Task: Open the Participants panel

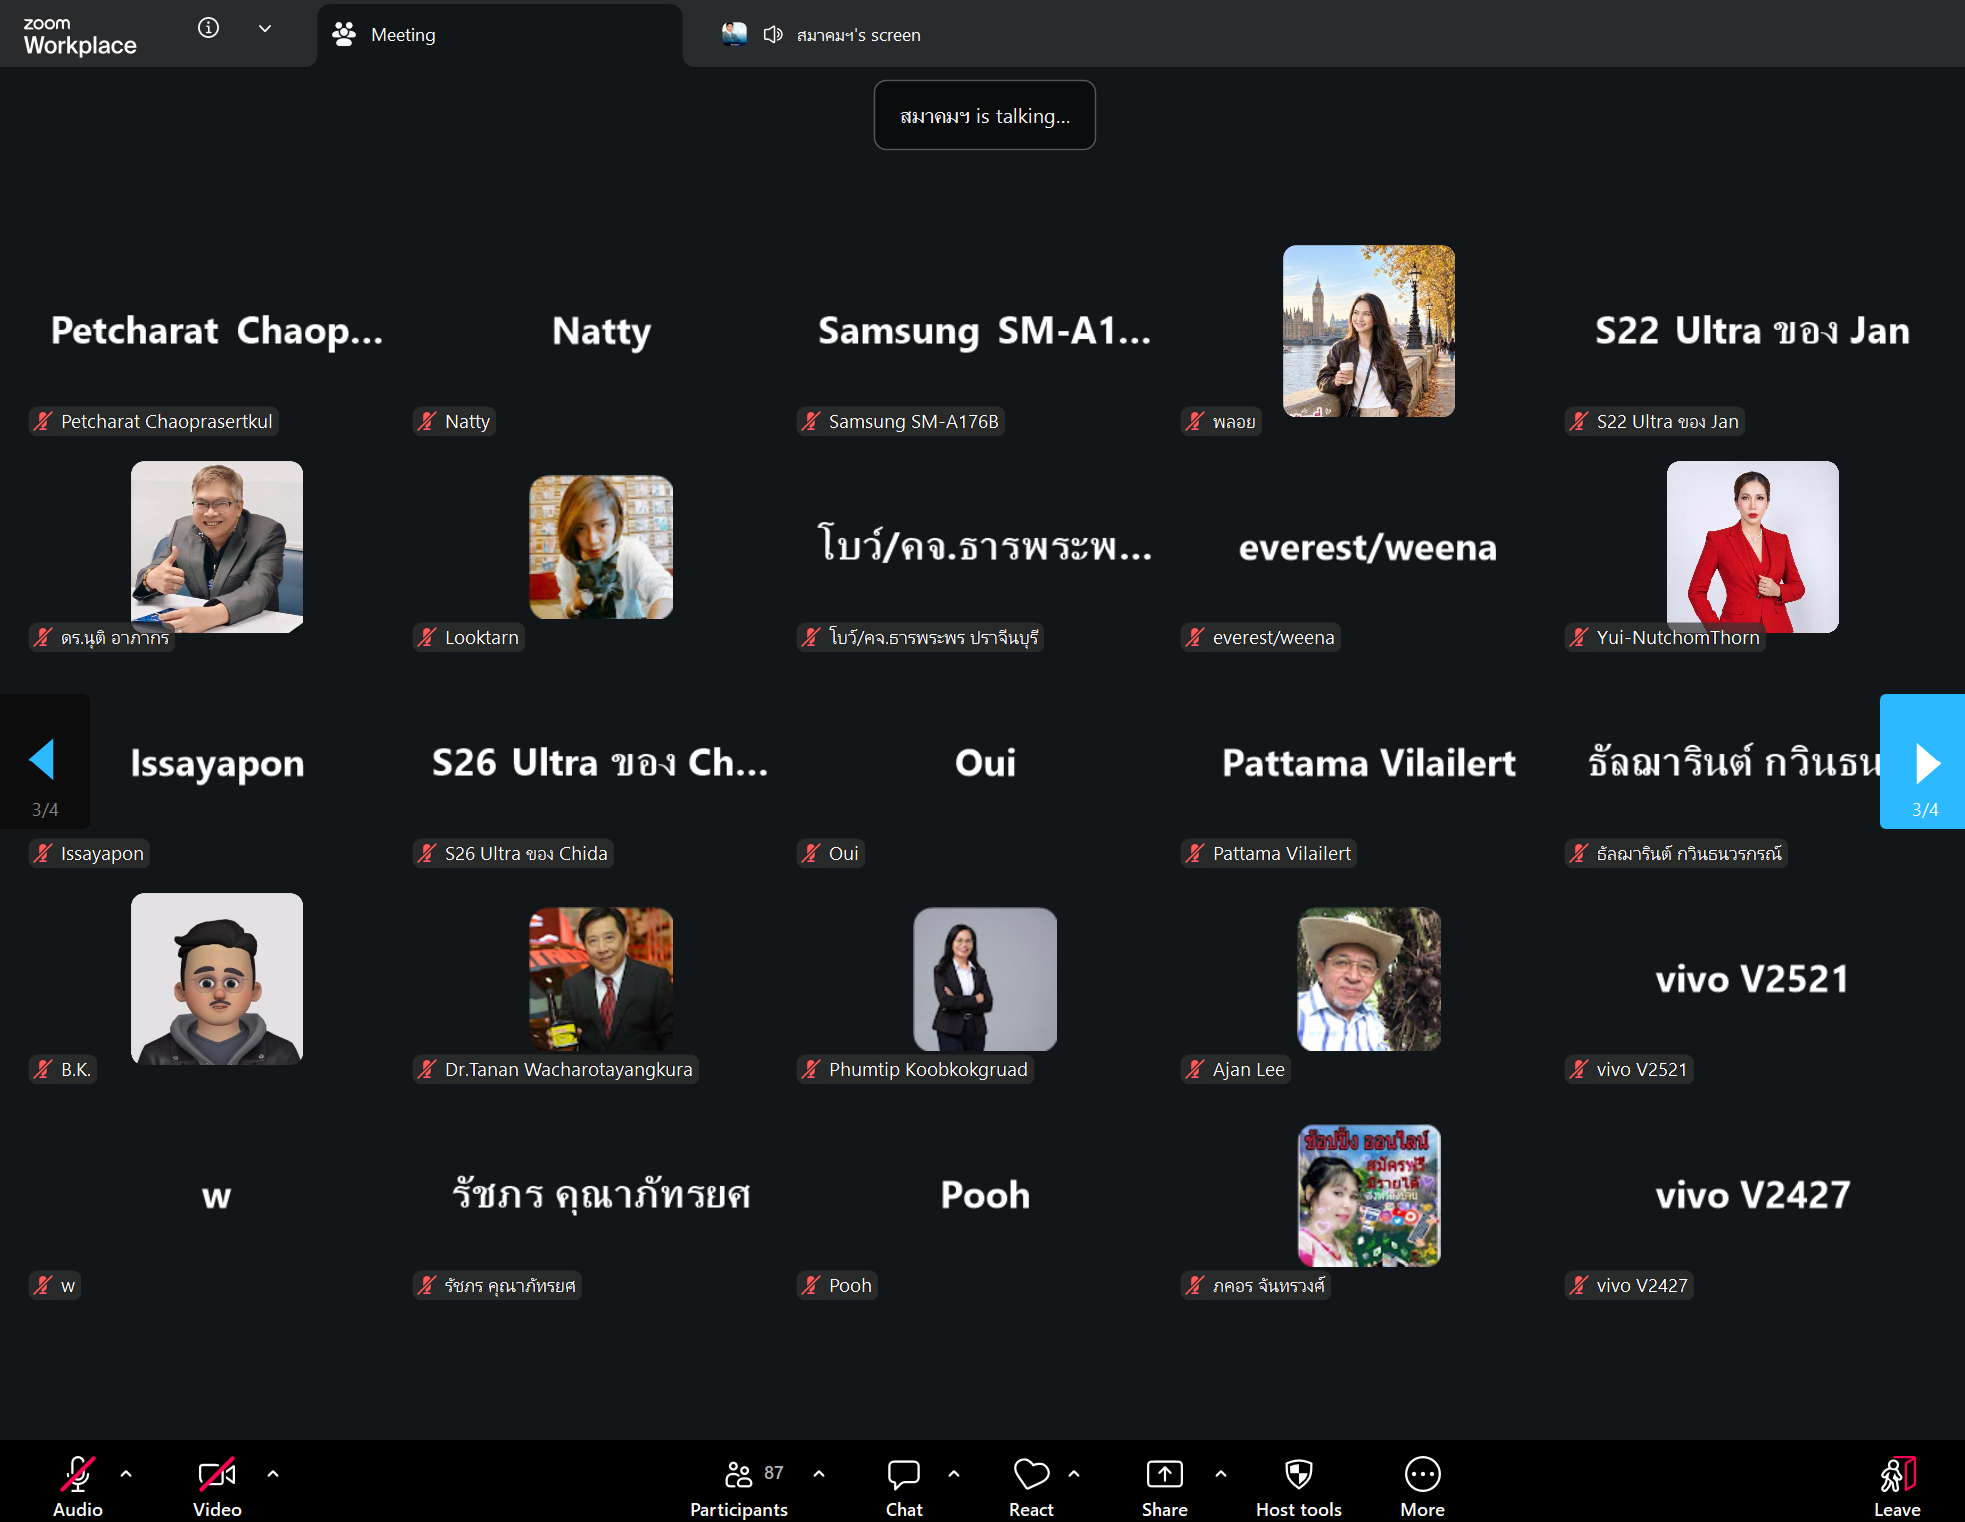Action: 739,1486
